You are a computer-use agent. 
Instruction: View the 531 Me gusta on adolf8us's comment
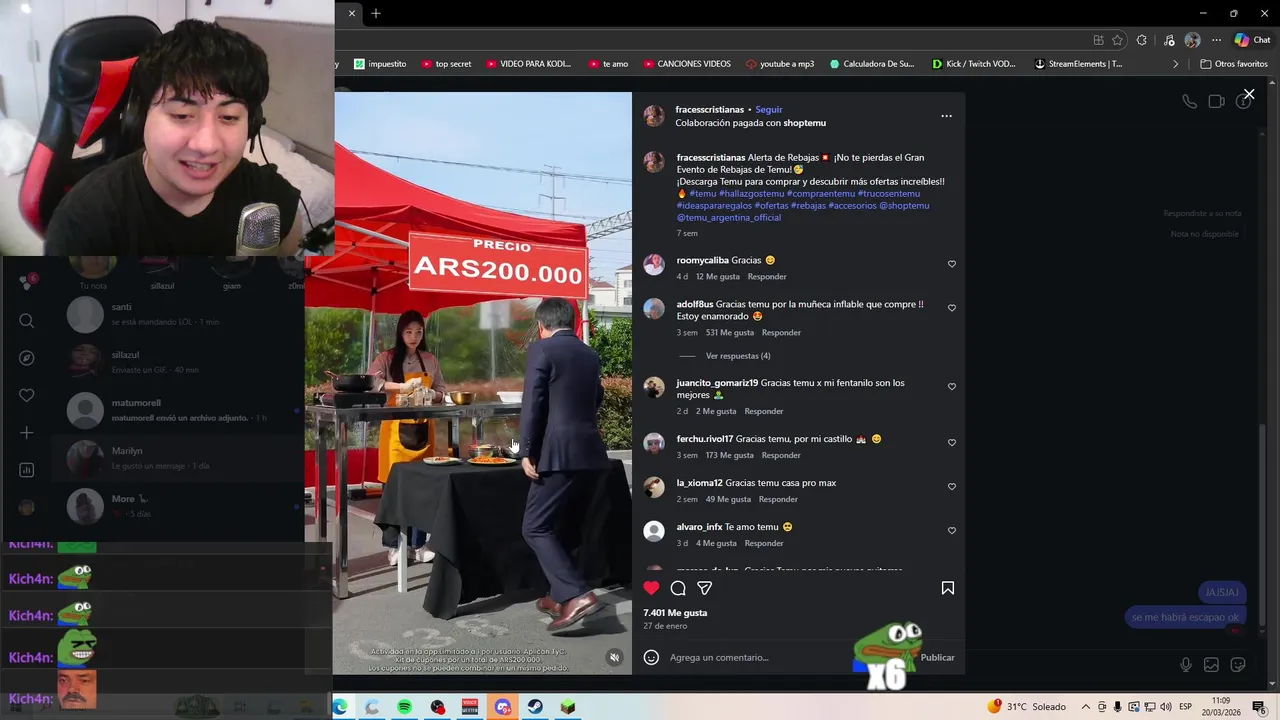(x=729, y=332)
